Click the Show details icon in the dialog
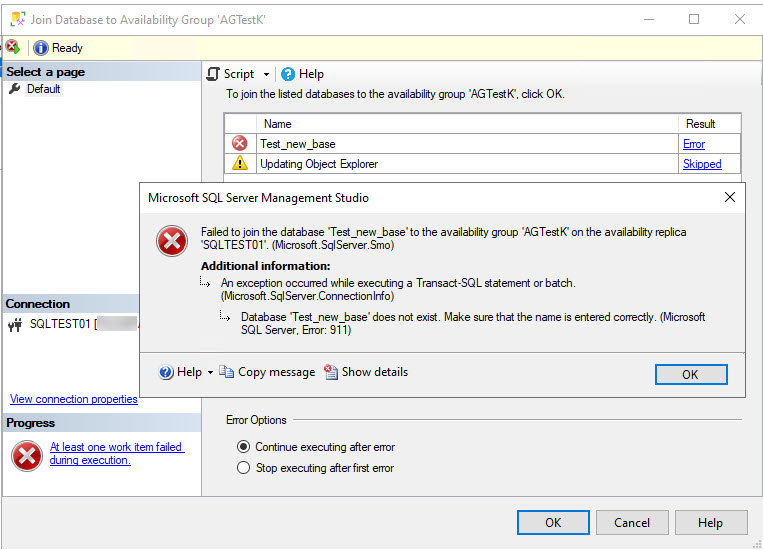This screenshot has height=550, width=763. 332,372
